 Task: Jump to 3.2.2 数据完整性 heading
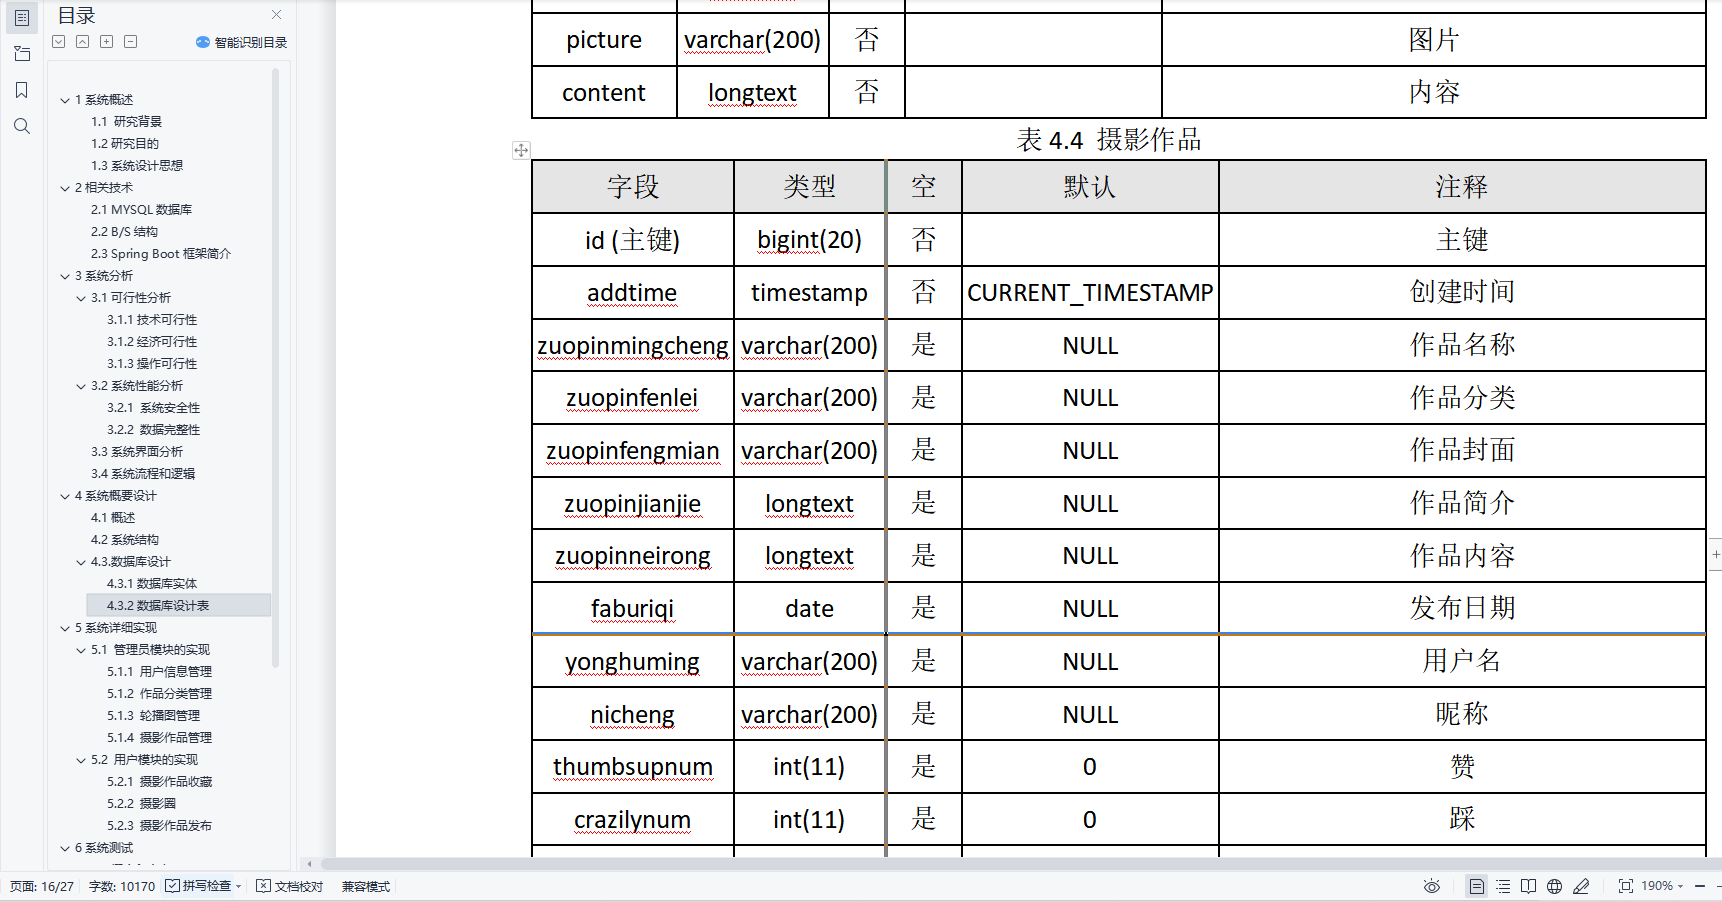154,430
